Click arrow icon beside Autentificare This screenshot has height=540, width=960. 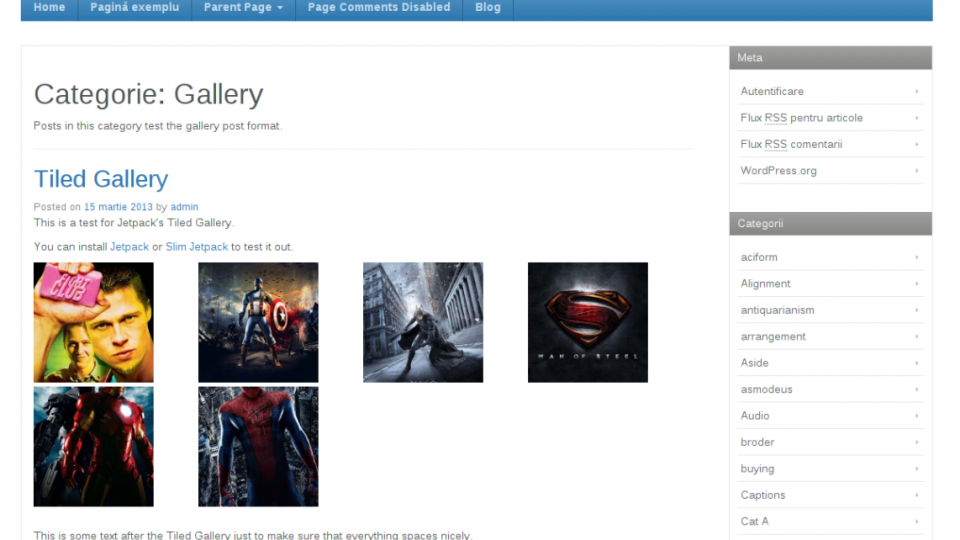pos(917,91)
